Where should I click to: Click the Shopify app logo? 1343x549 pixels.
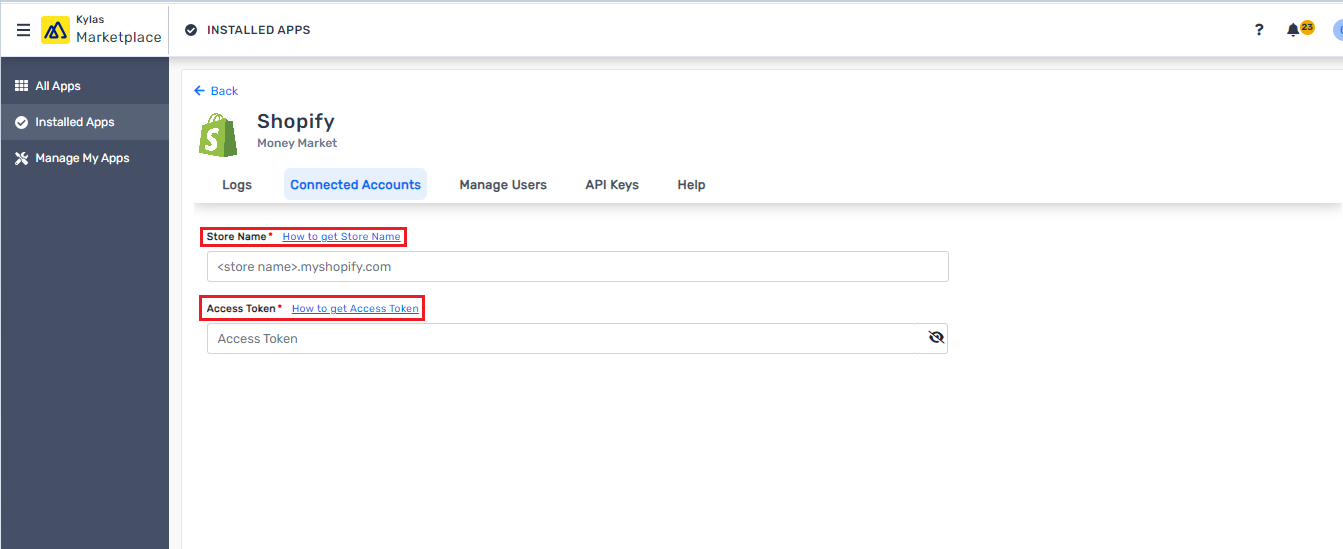[218, 134]
